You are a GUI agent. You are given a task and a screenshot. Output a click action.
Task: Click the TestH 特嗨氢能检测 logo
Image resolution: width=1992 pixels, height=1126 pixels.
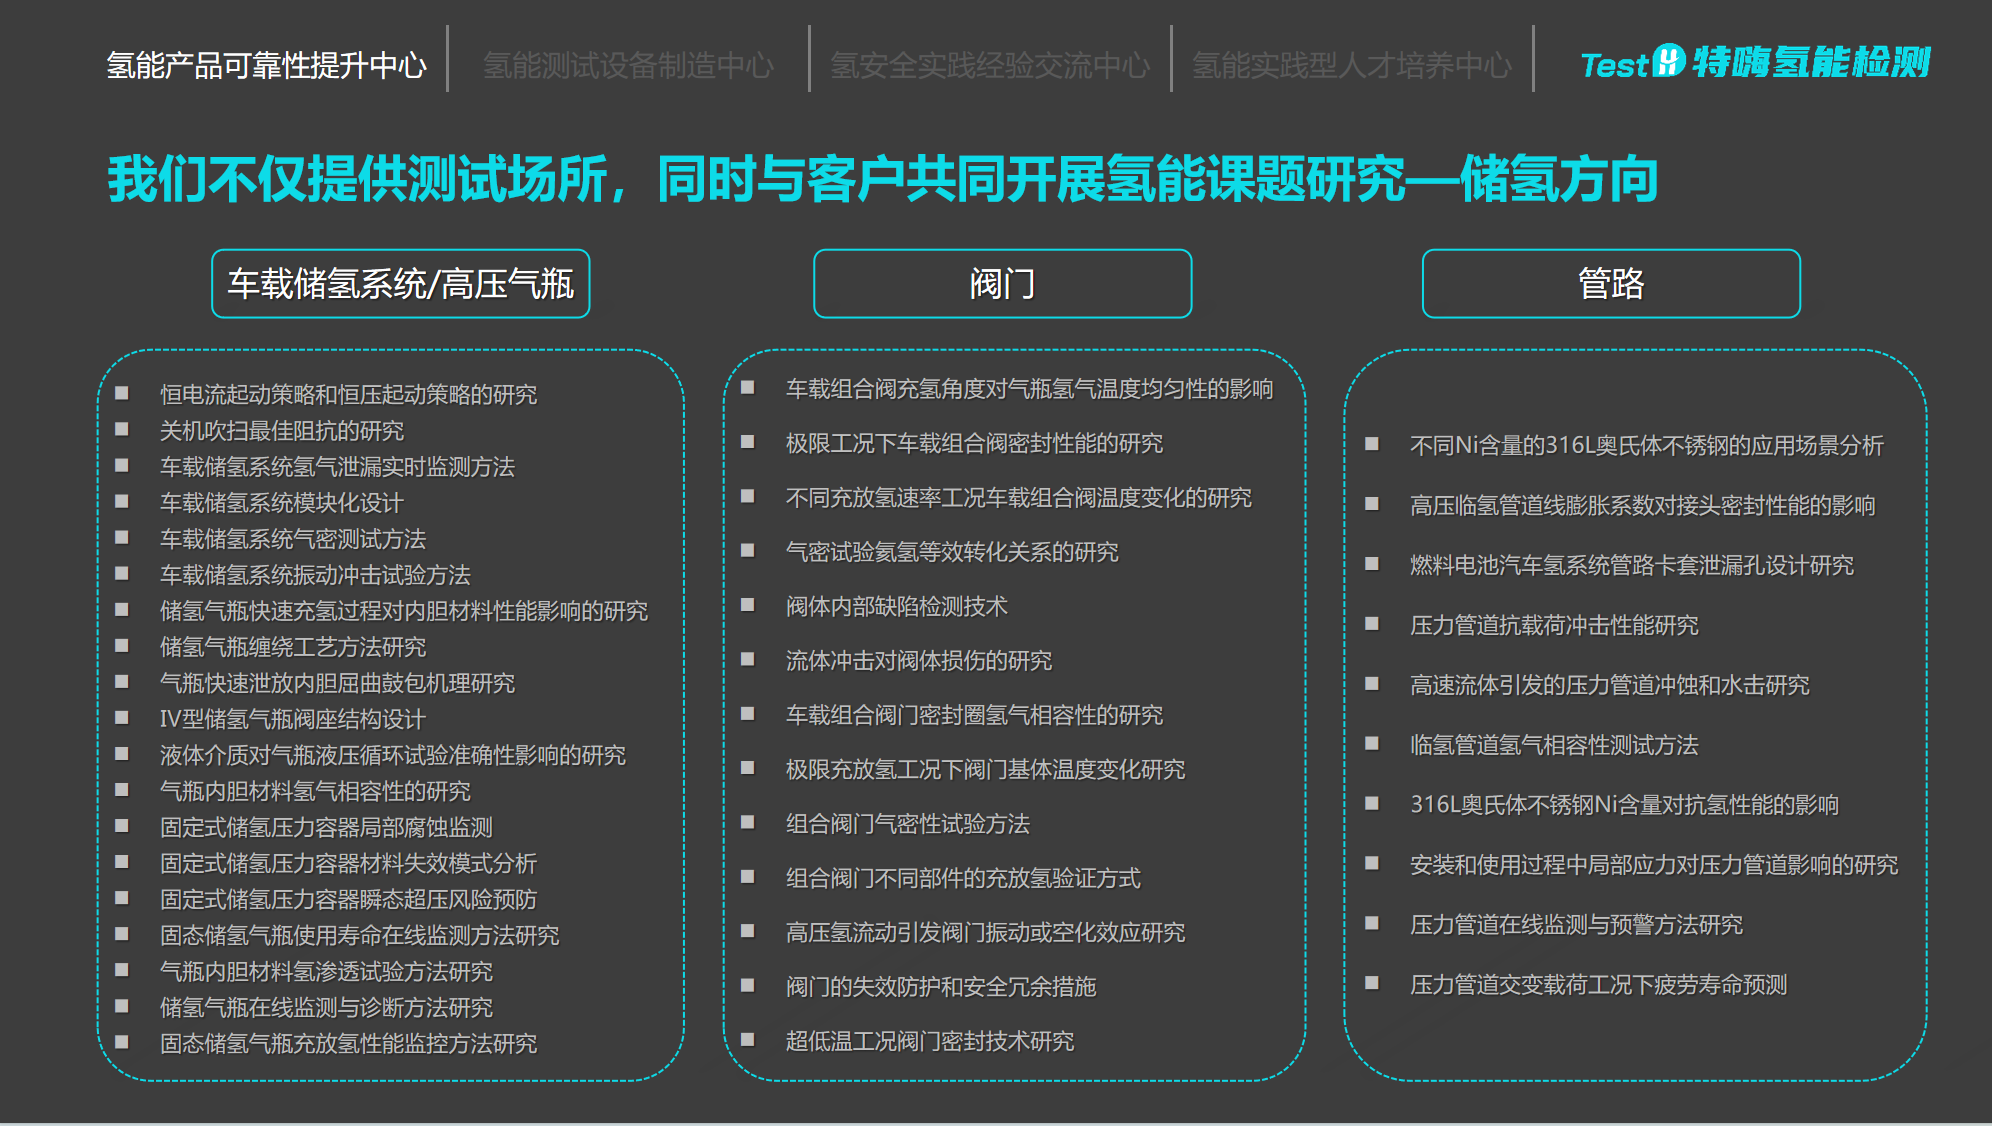1755,63
